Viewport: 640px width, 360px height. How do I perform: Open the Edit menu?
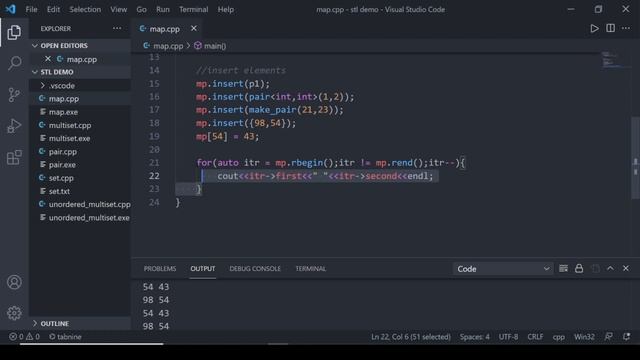(53, 9)
